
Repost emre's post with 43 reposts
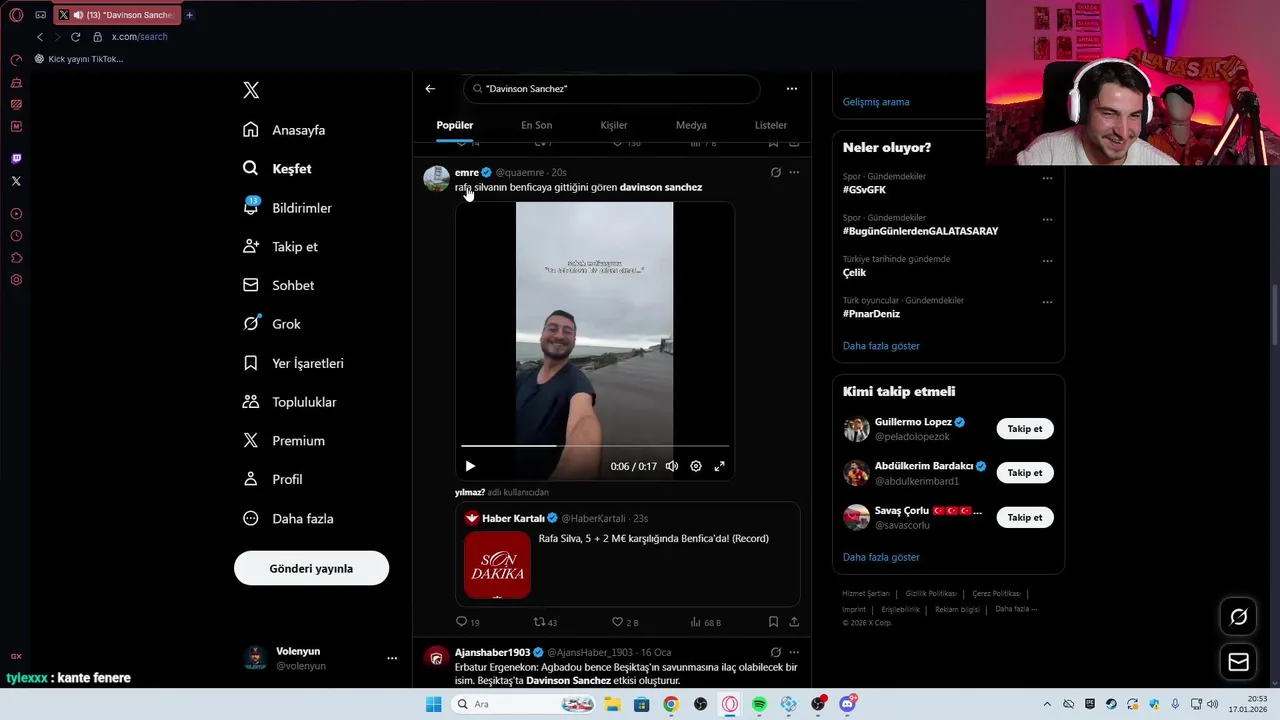pyautogui.click(x=545, y=622)
